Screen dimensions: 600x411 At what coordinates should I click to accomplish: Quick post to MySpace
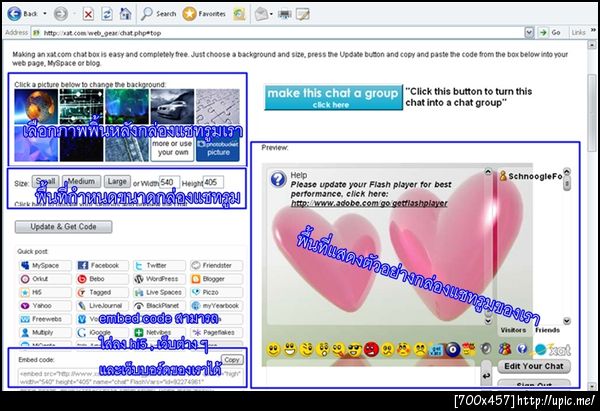tap(45, 265)
